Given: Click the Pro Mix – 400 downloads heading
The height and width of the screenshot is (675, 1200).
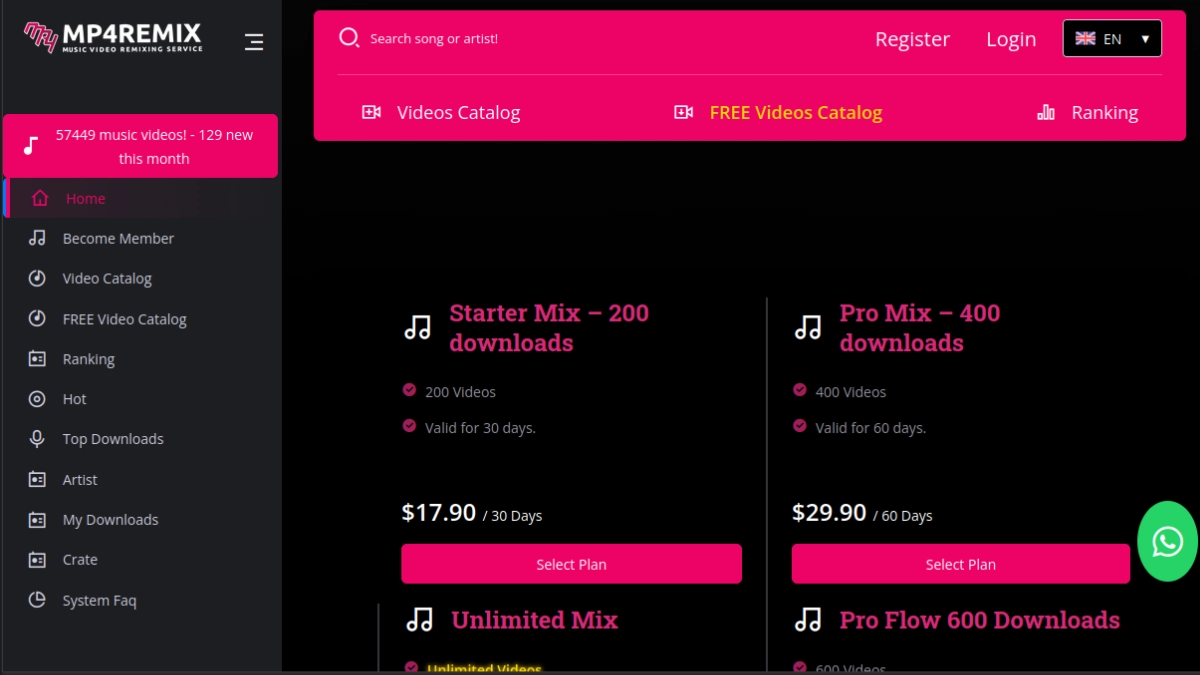Looking at the screenshot, I should tap(920, 327).
